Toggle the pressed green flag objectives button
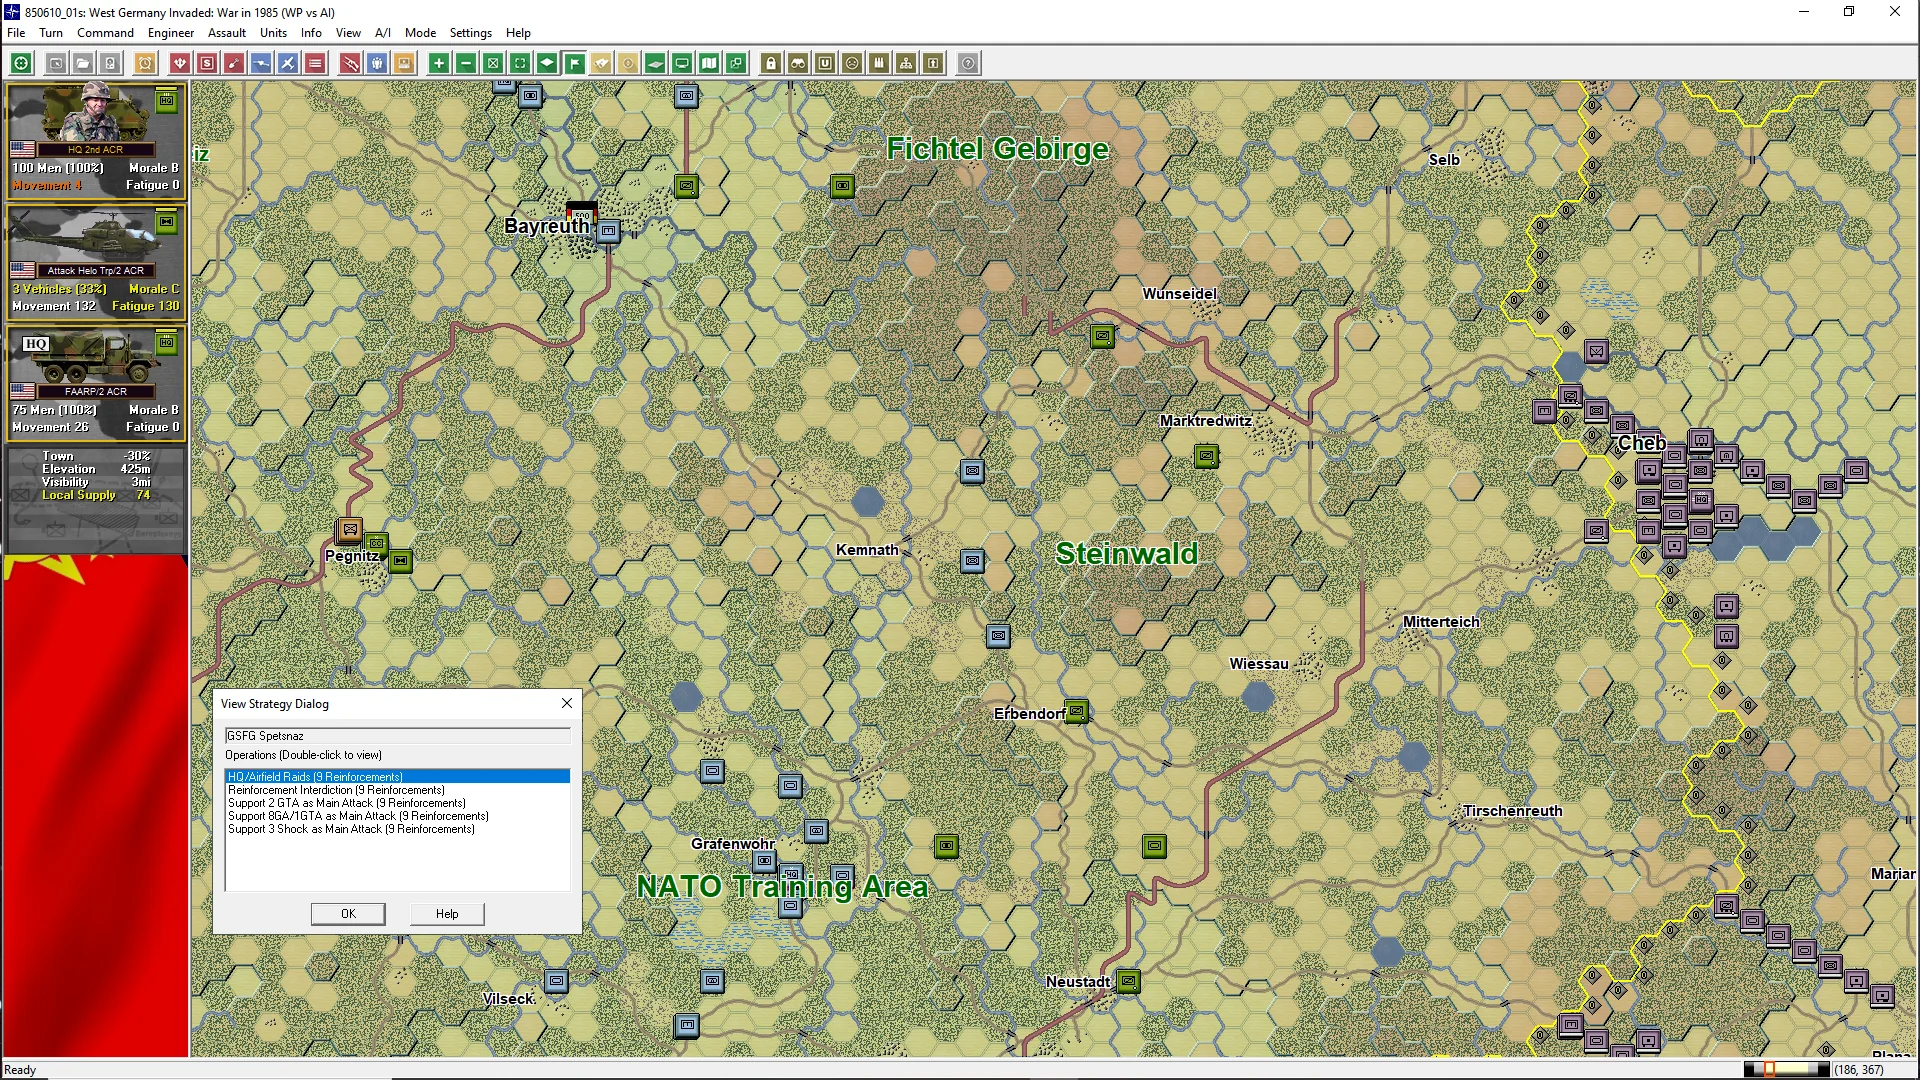This screenshot has width=1920, height=1080. click(574, 63)
